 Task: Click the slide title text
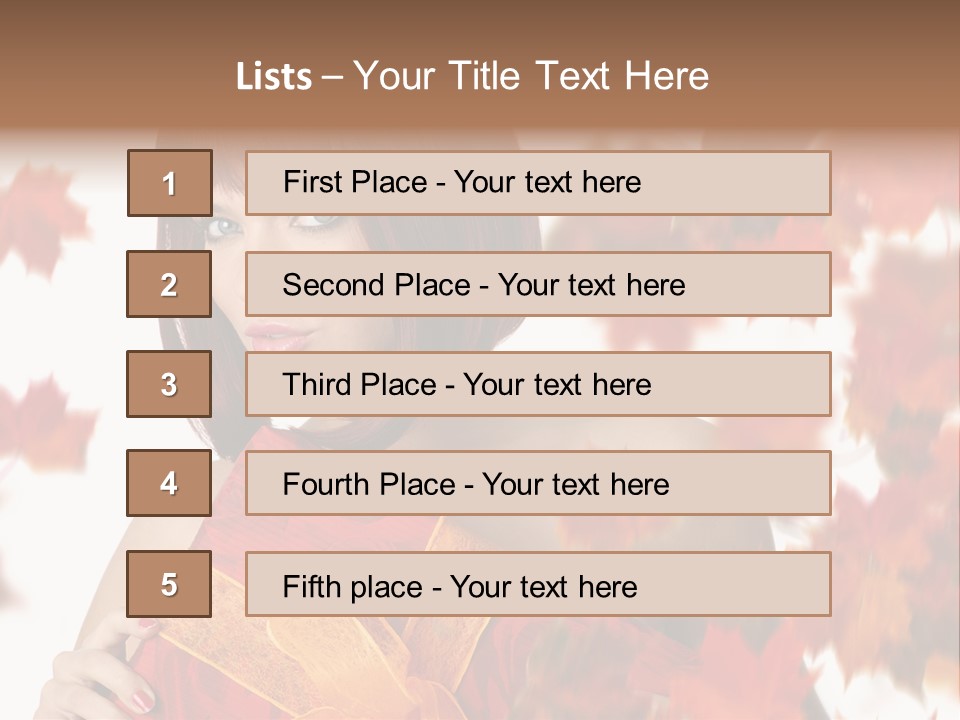473,76
